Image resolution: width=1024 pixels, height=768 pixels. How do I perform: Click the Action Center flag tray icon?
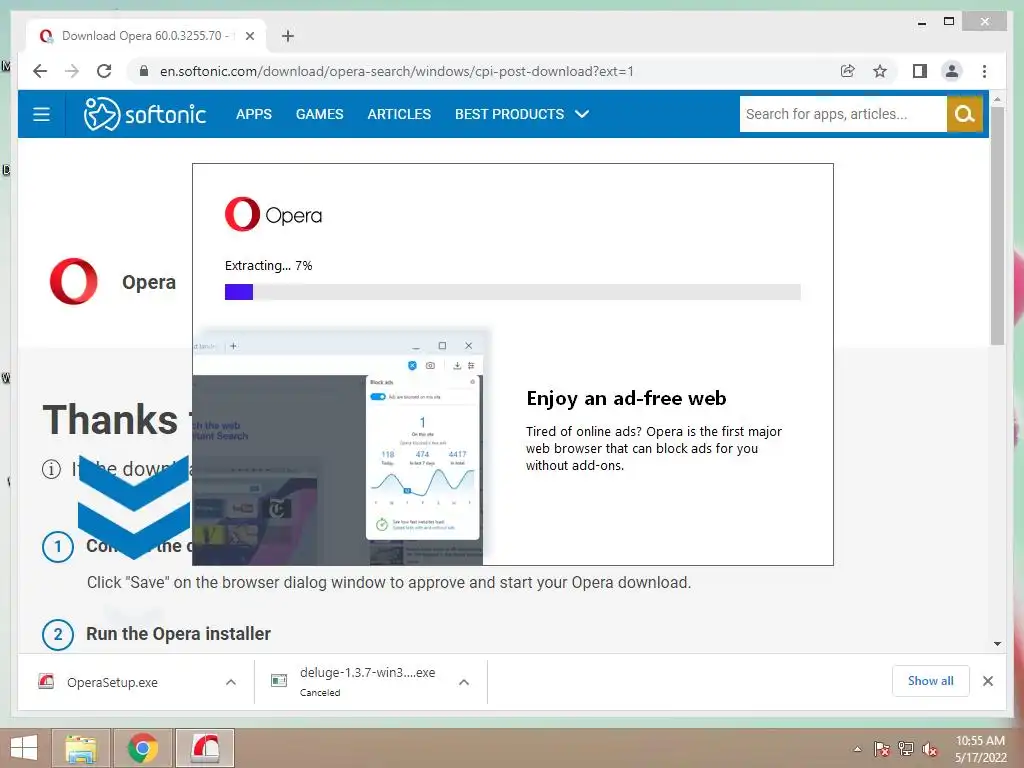[882, 749]
